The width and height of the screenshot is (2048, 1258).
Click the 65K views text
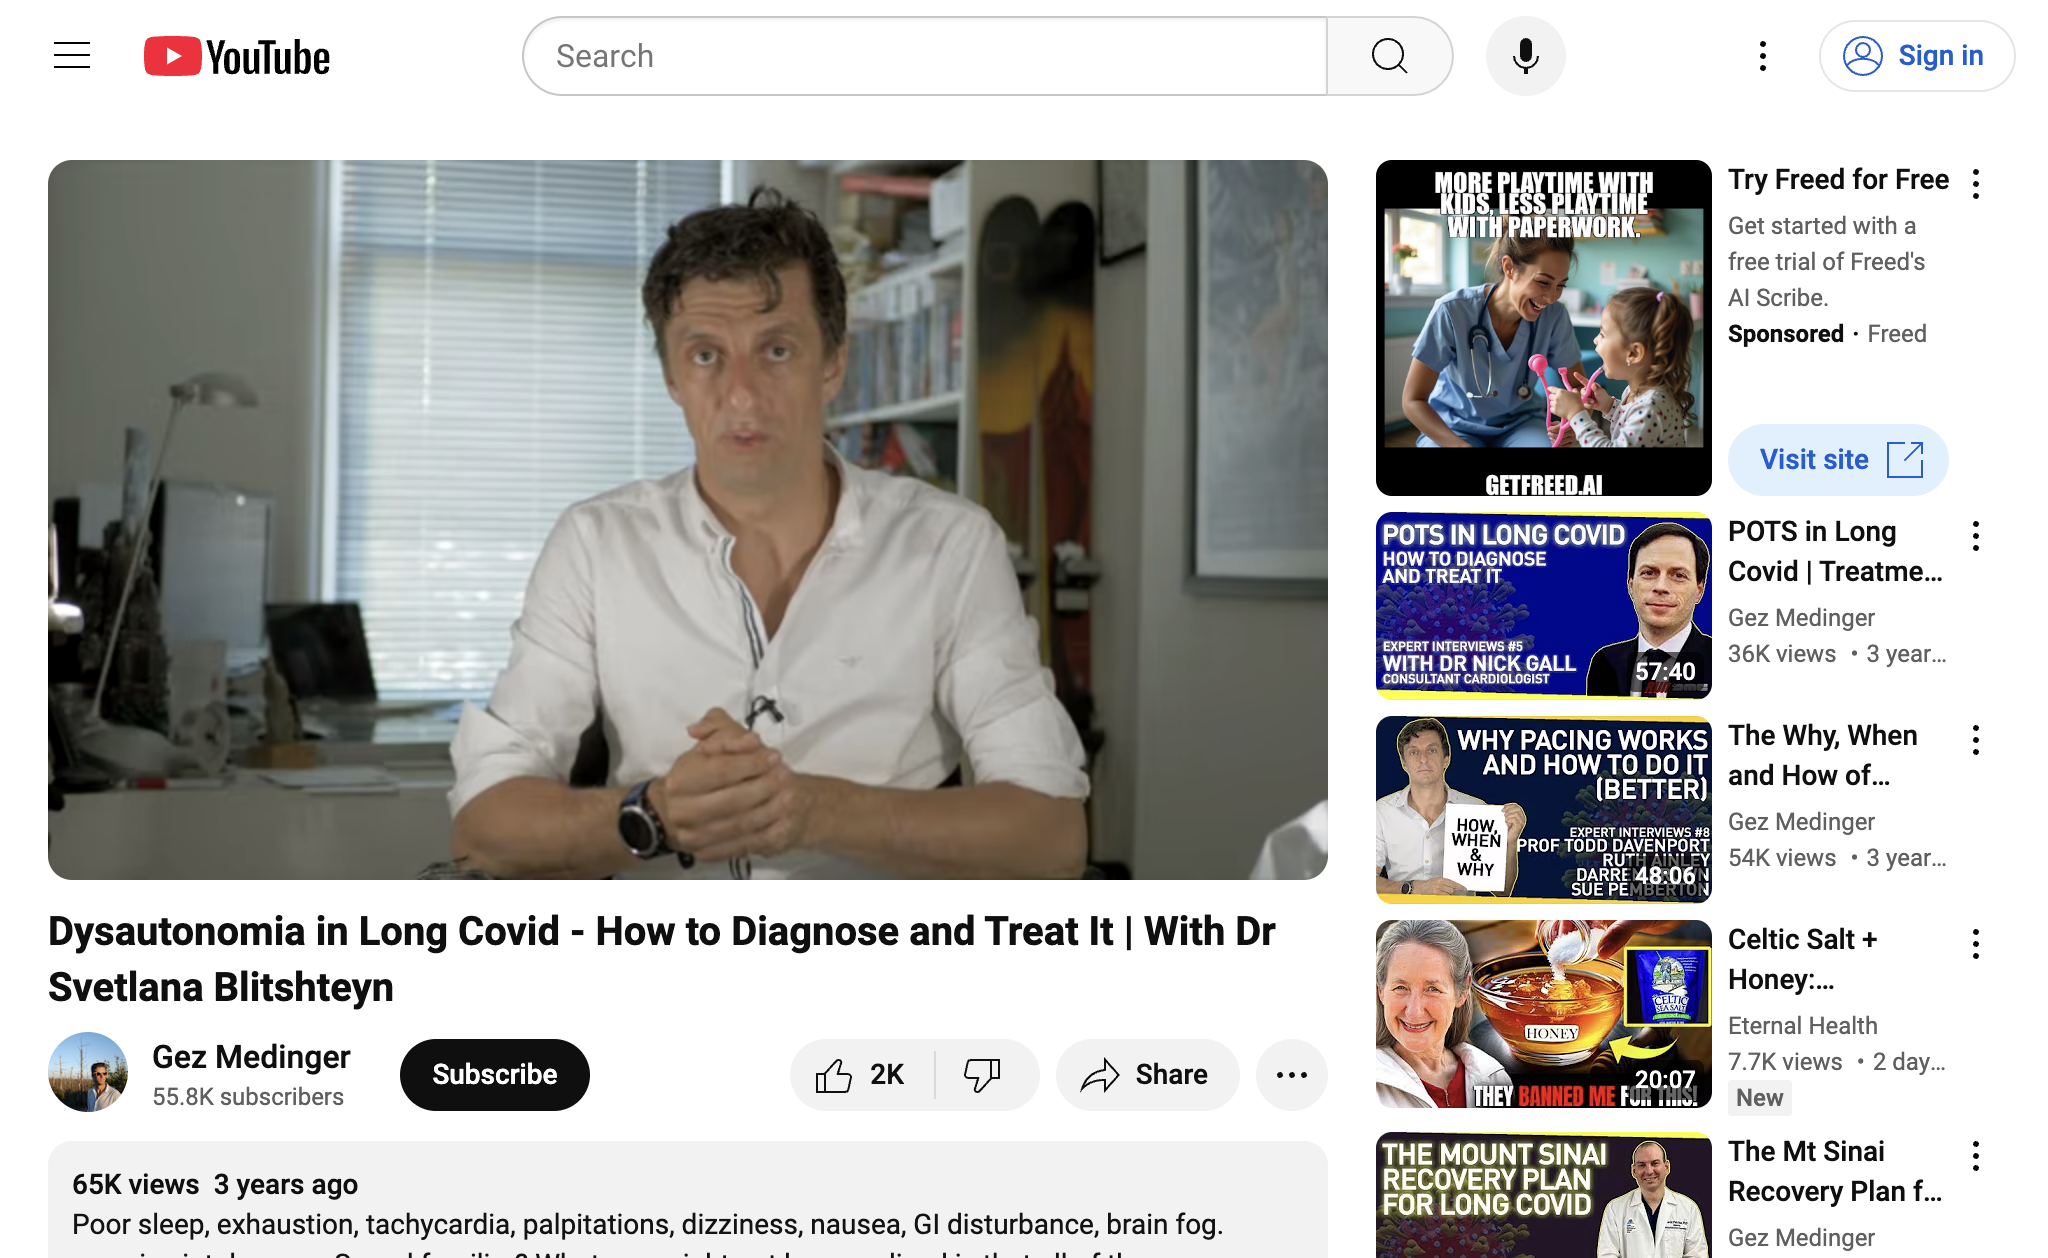coord(135,1184)
